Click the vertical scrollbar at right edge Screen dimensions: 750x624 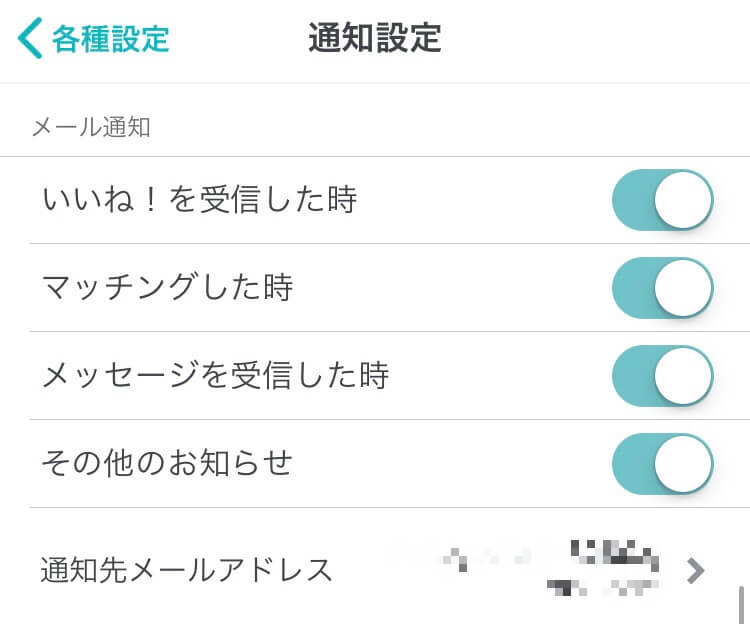point(741,603)
